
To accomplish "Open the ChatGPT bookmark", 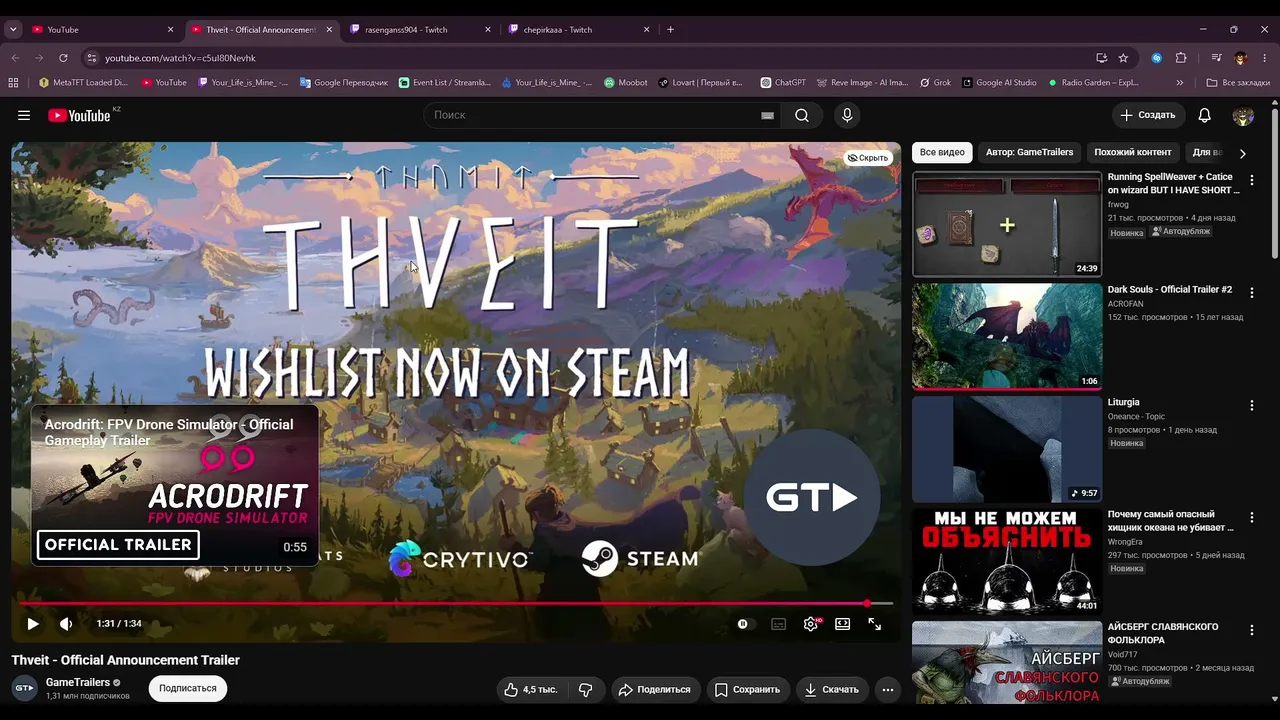I will [x=783, y=83].
